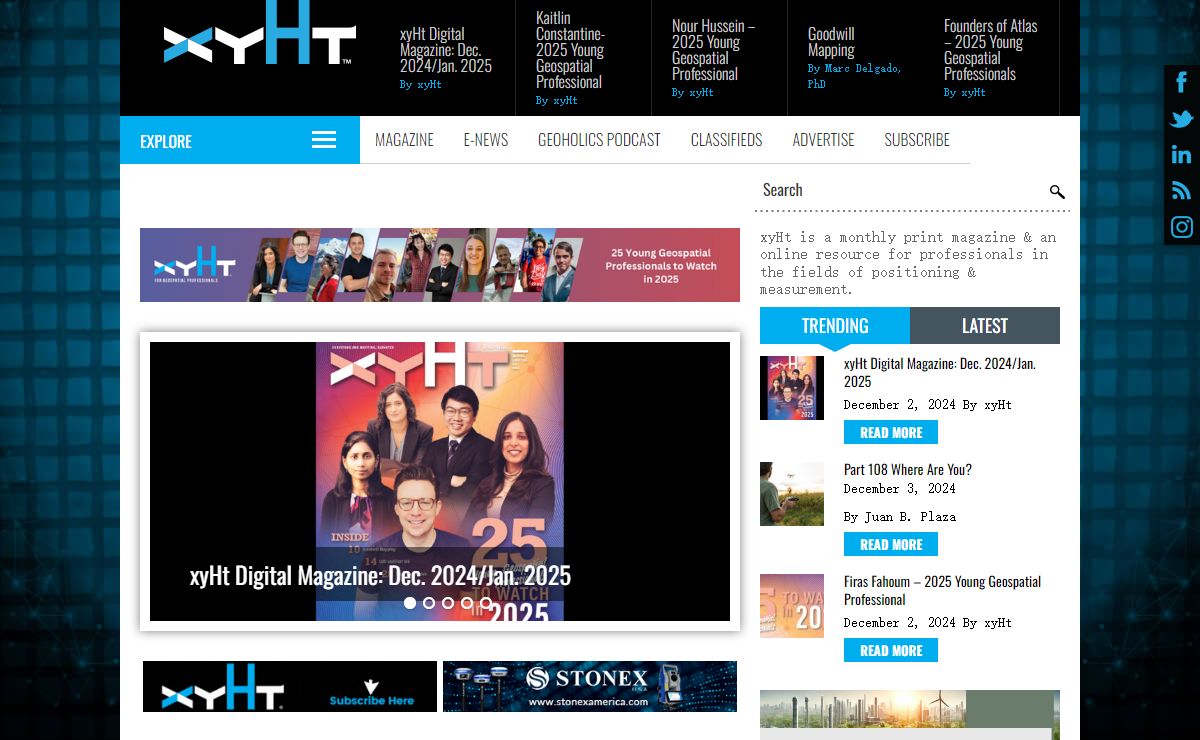This screenshot has height=740, width=1200.
Task: Open the Explore hamburger menu icon
Action: [324, 140]
